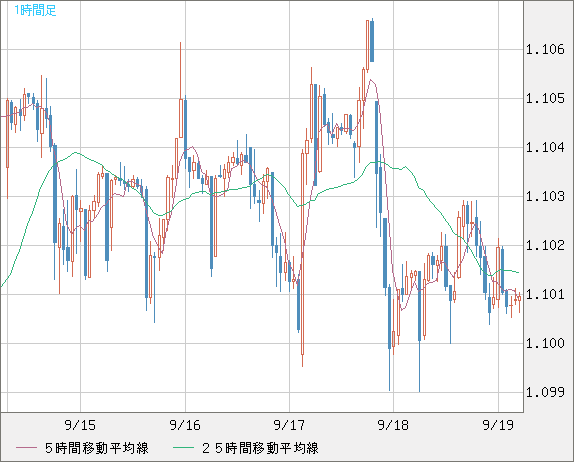
Task: Click the 1.103 price axis label
Action: pyautogui.click(x=545, y=197)
